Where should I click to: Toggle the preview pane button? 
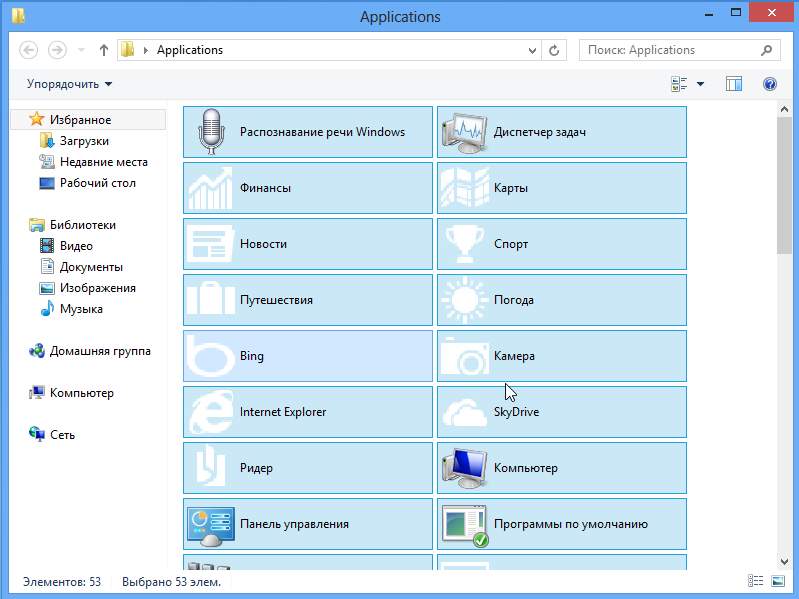[734, 84]
